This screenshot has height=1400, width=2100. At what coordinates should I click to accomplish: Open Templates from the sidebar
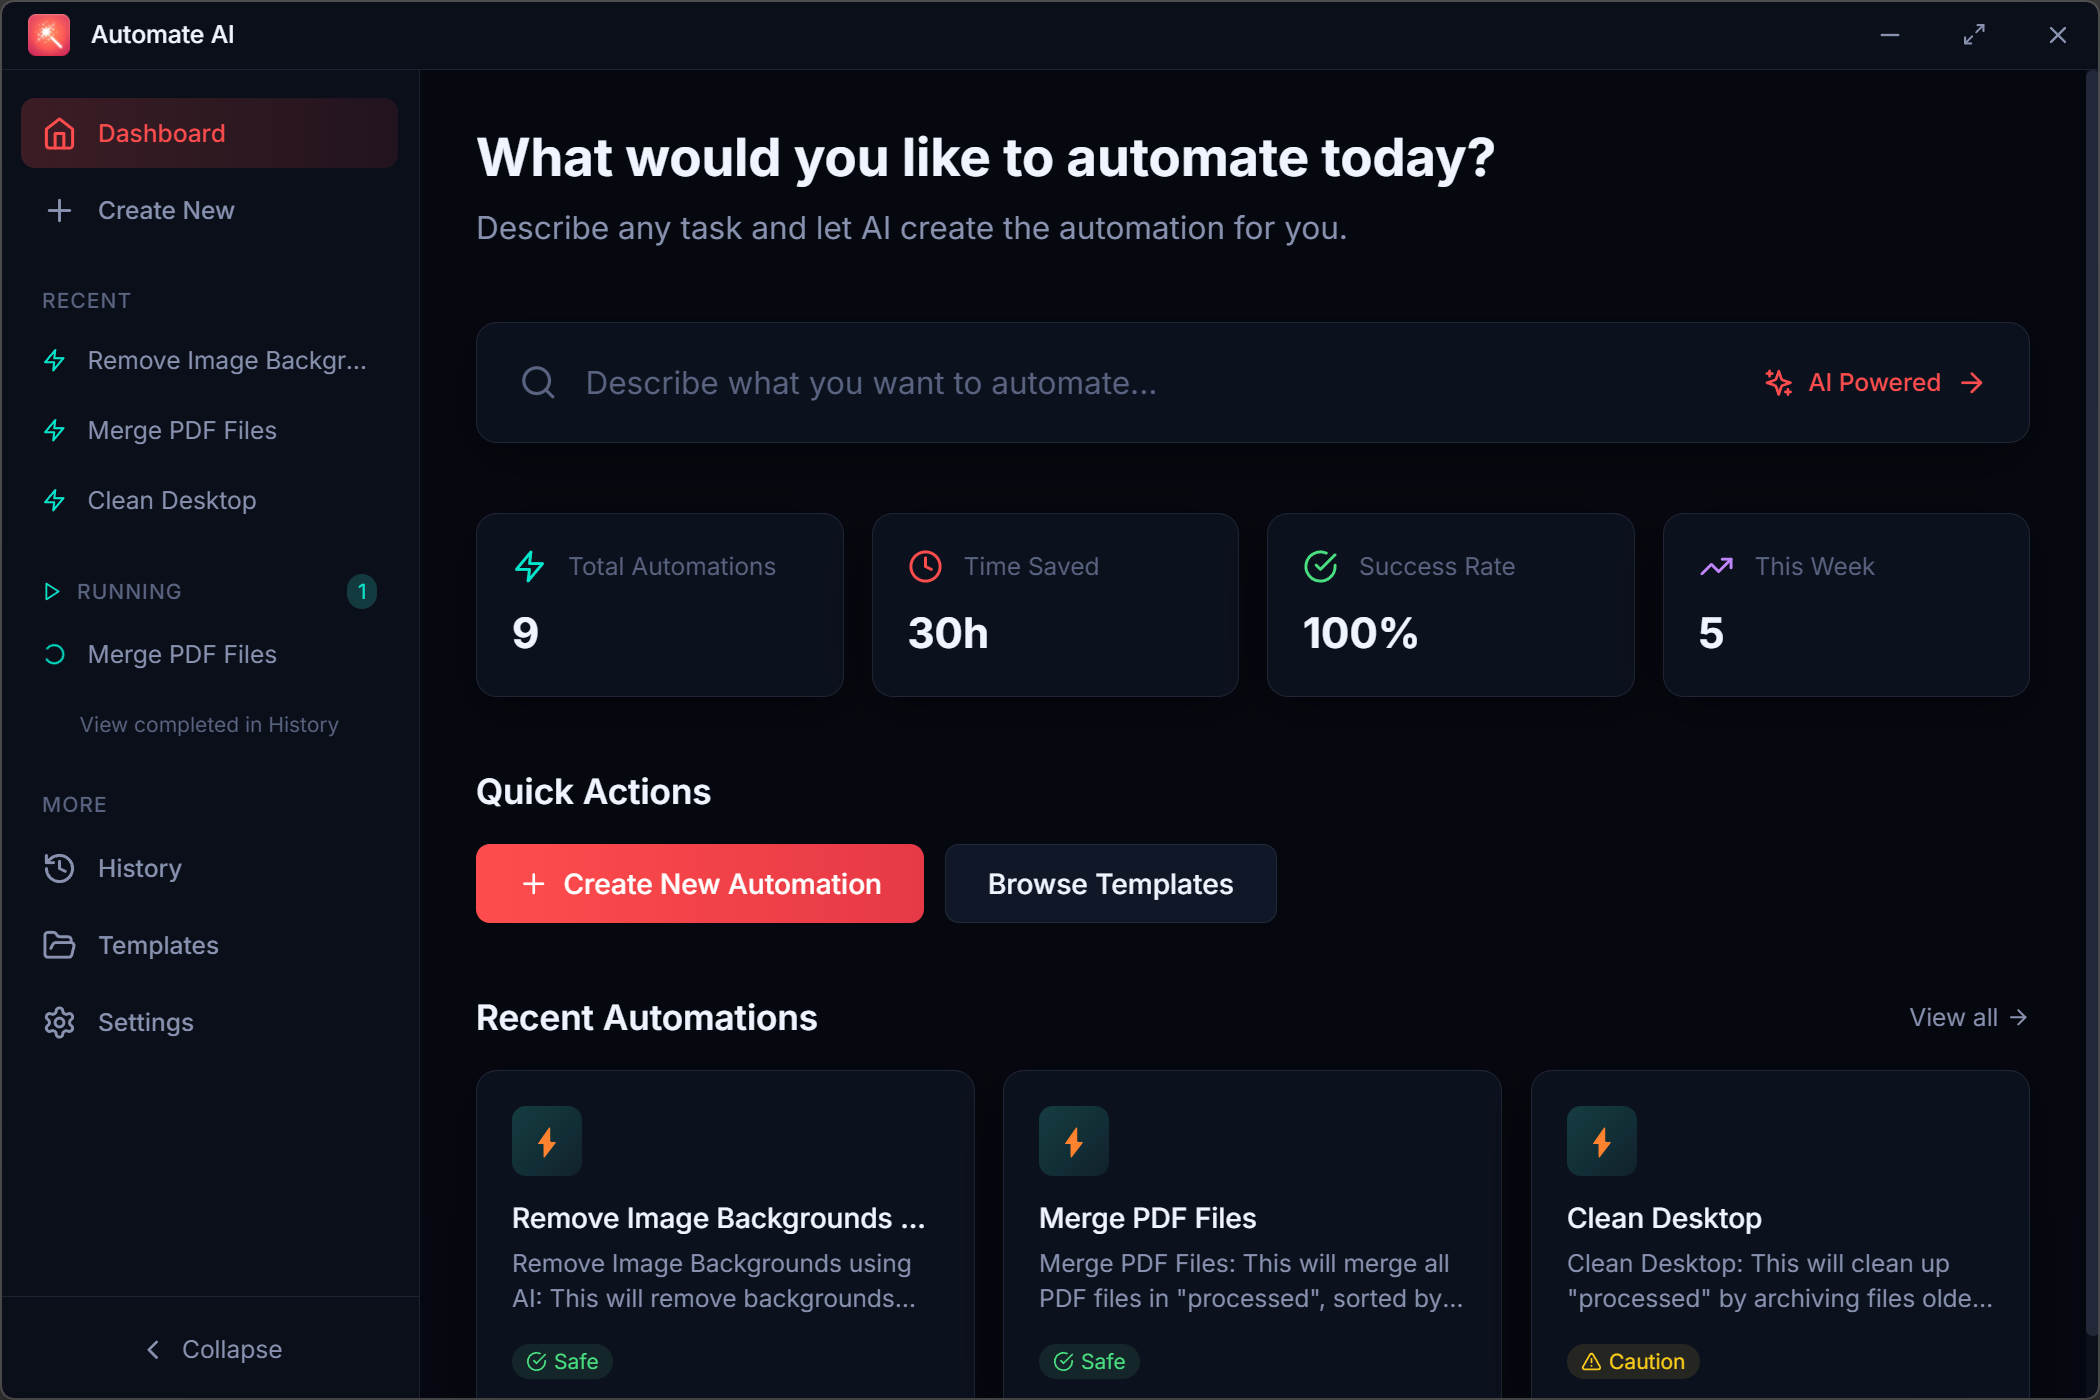(x=157, y=945)
